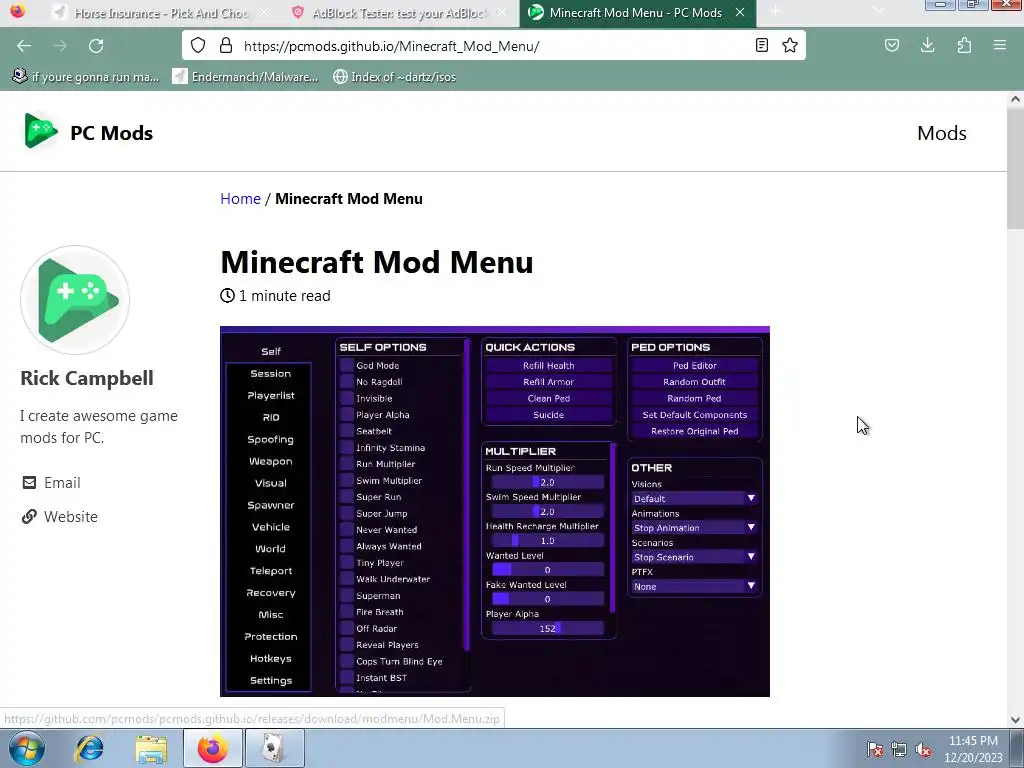This screenshot has height=768, width=1024.
Task: Follow the Home breadcrumb link
Action: [x=240, y=199]
